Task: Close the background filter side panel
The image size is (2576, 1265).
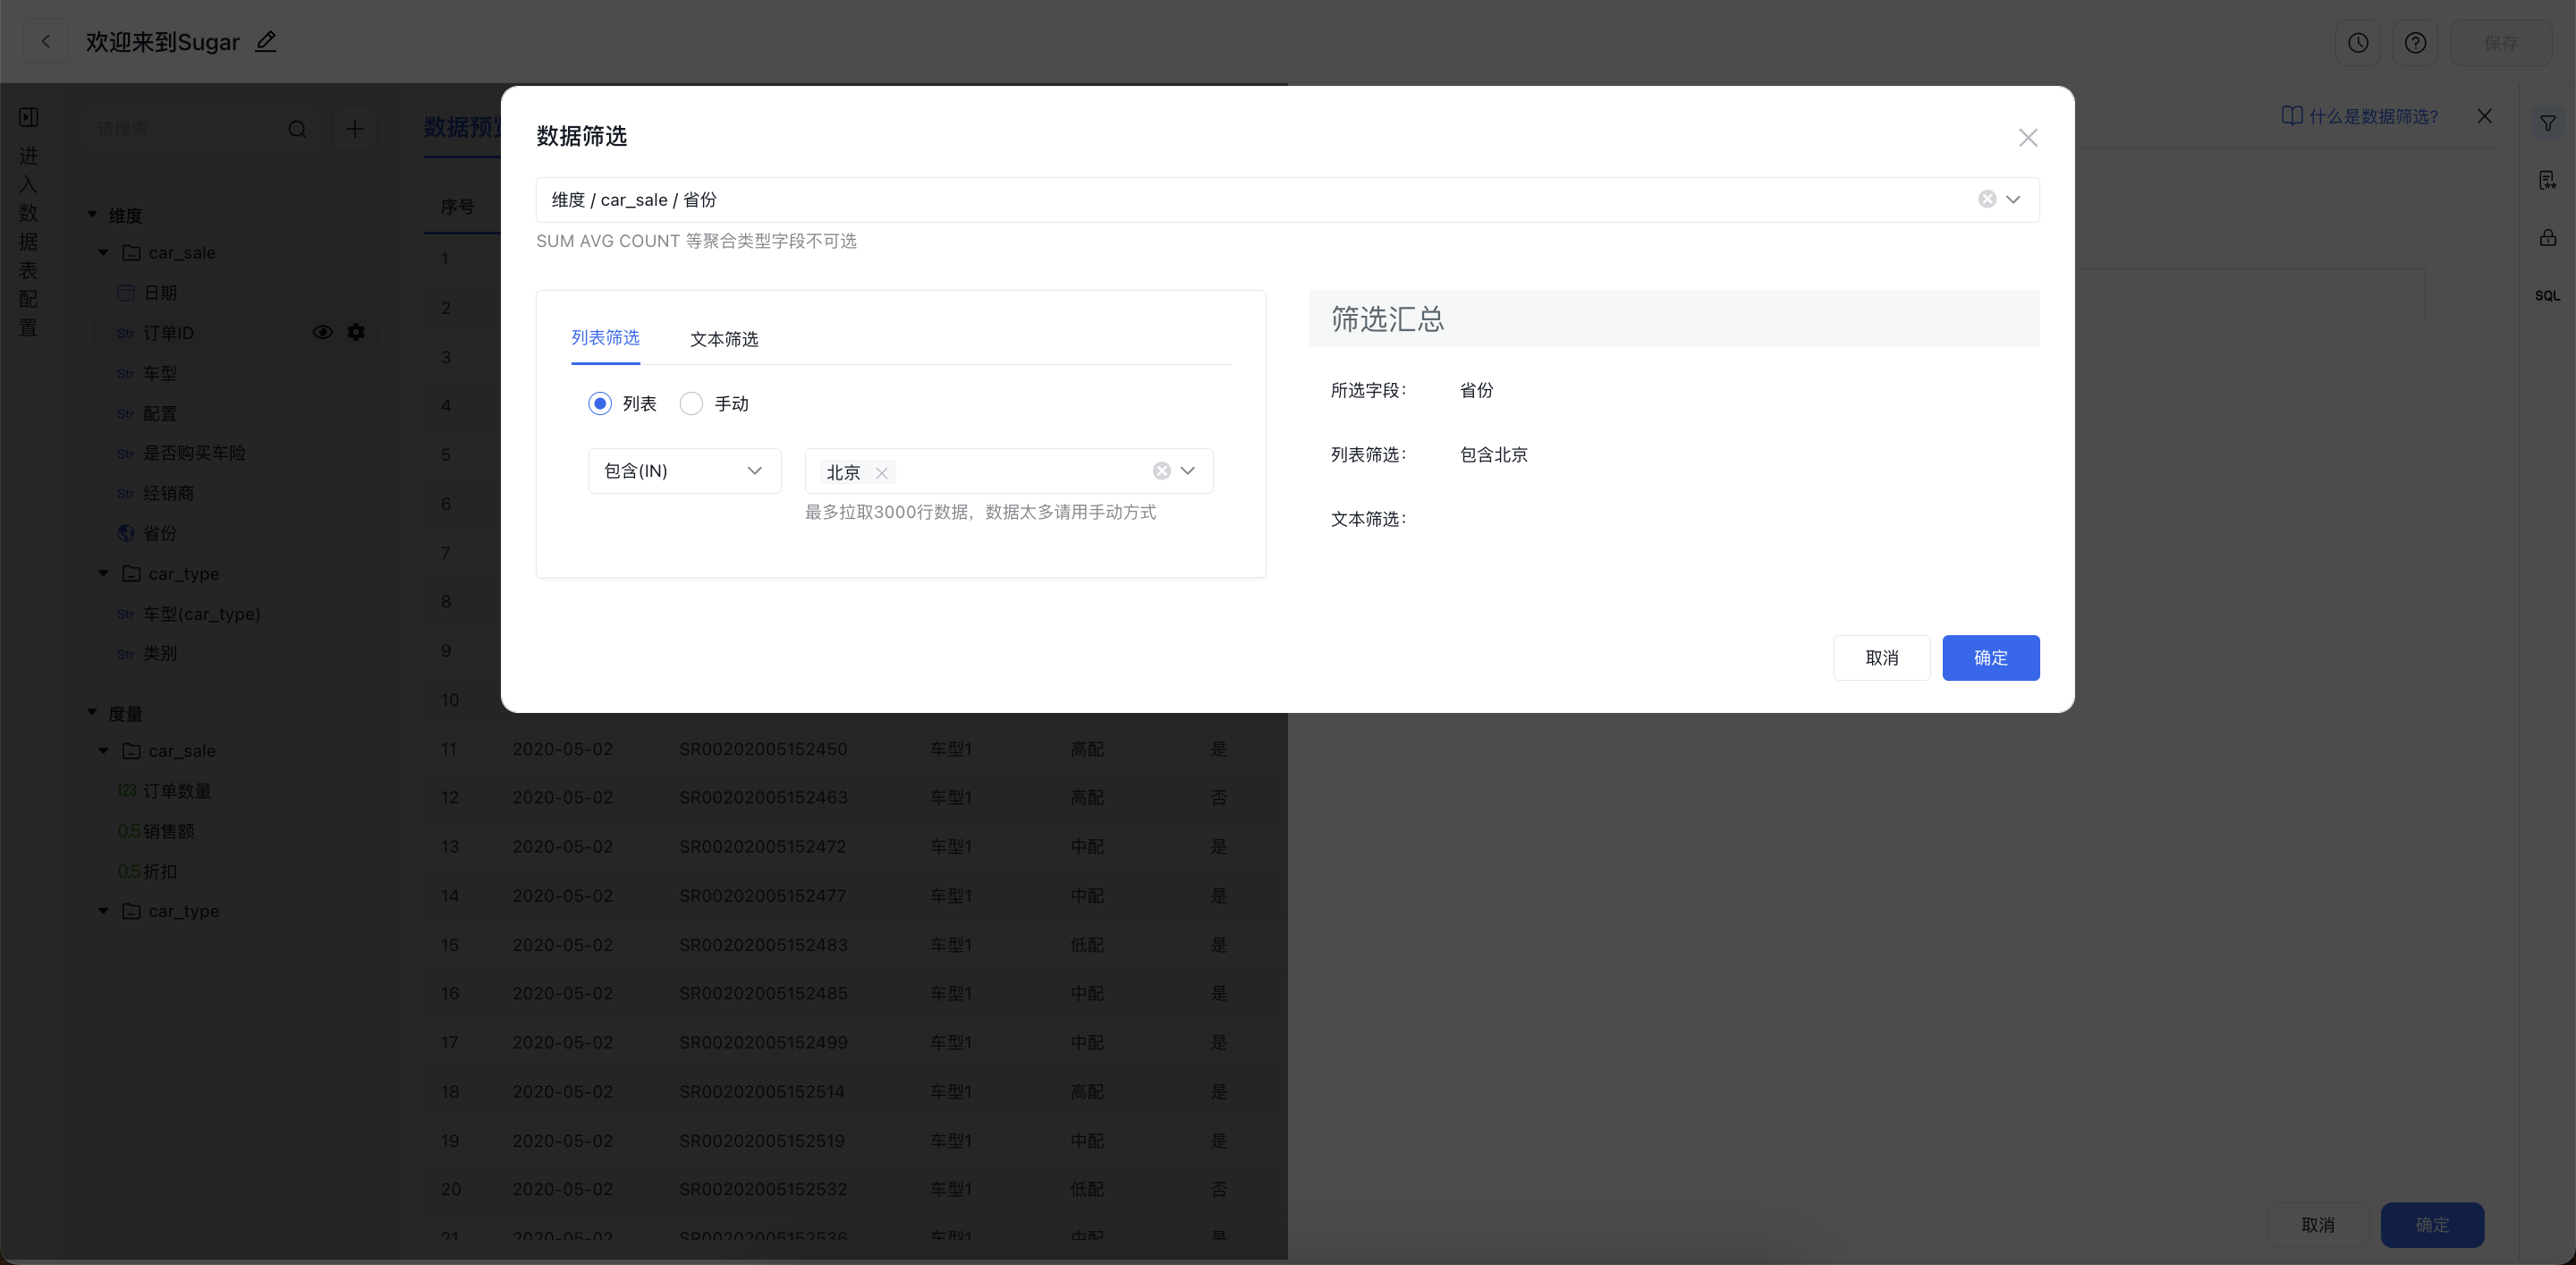Action: 2484,116
